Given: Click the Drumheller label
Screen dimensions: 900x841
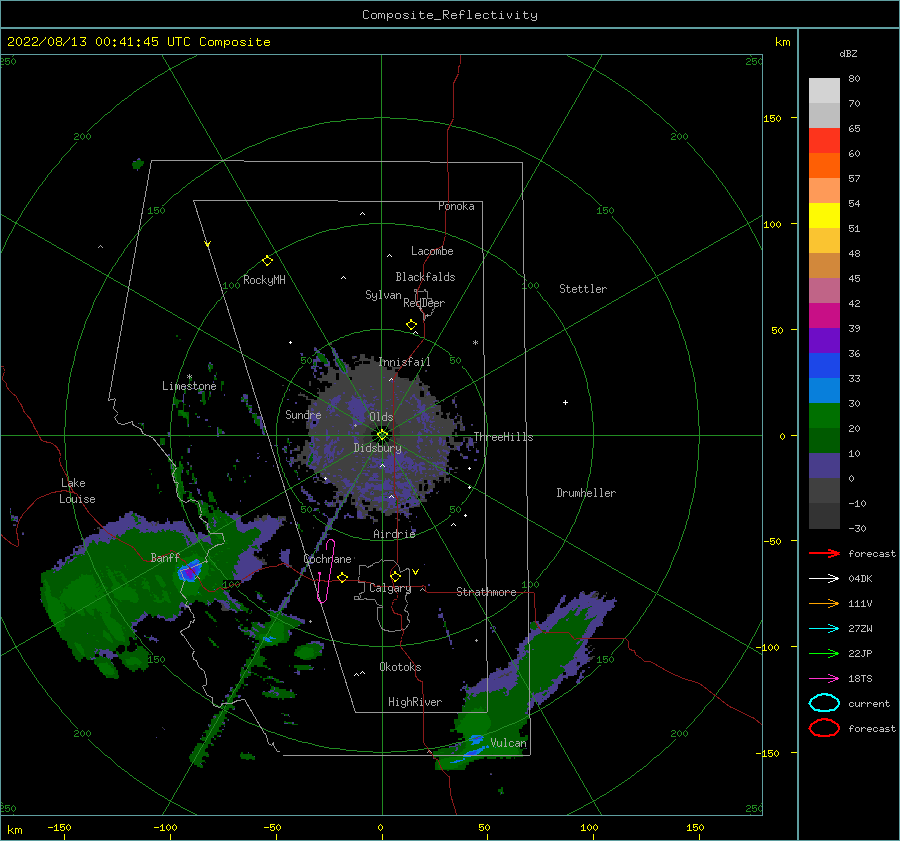Looking at the screenshot, I should click(586, 493).
